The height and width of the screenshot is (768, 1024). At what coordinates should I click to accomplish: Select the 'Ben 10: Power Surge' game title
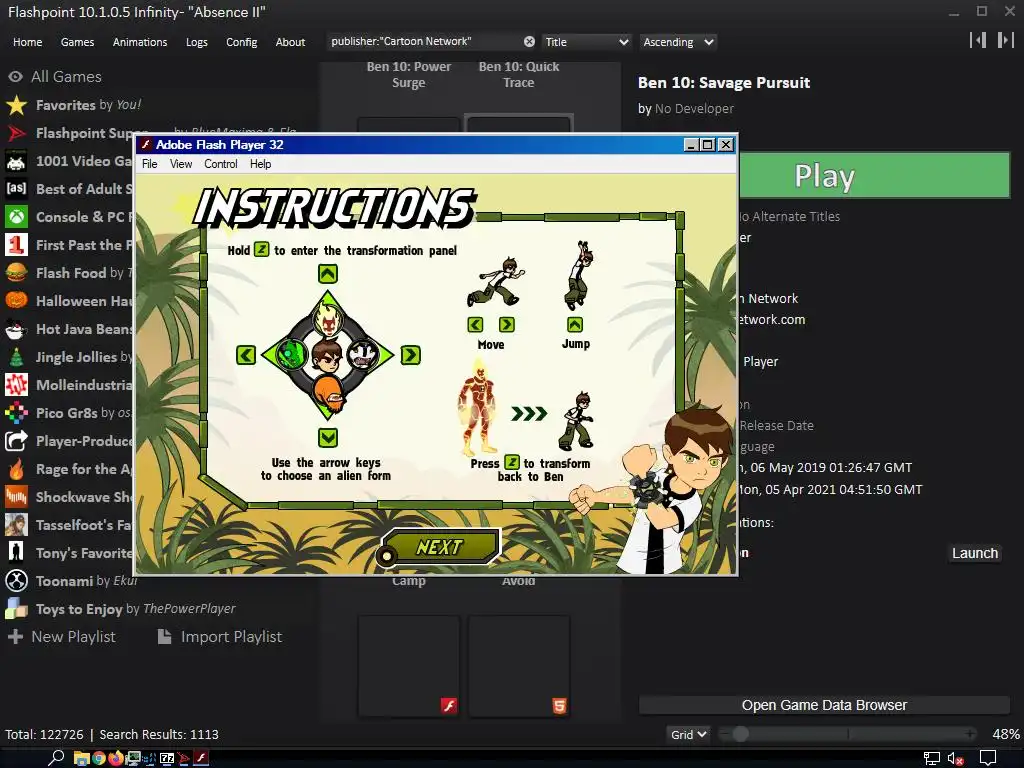(x=409, y=74)
